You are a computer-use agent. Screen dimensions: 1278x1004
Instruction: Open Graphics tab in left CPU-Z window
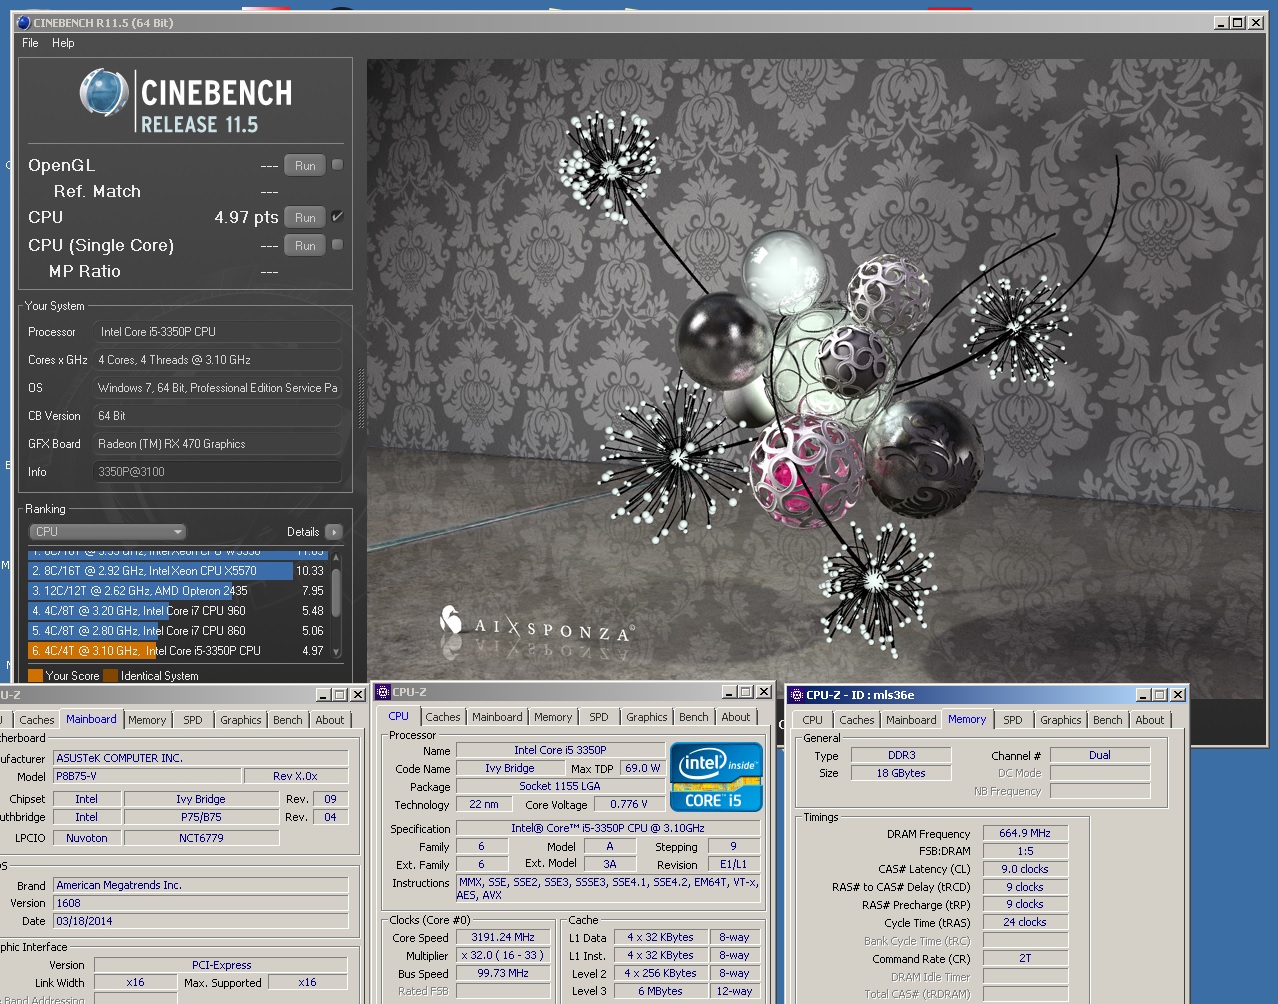241,720
